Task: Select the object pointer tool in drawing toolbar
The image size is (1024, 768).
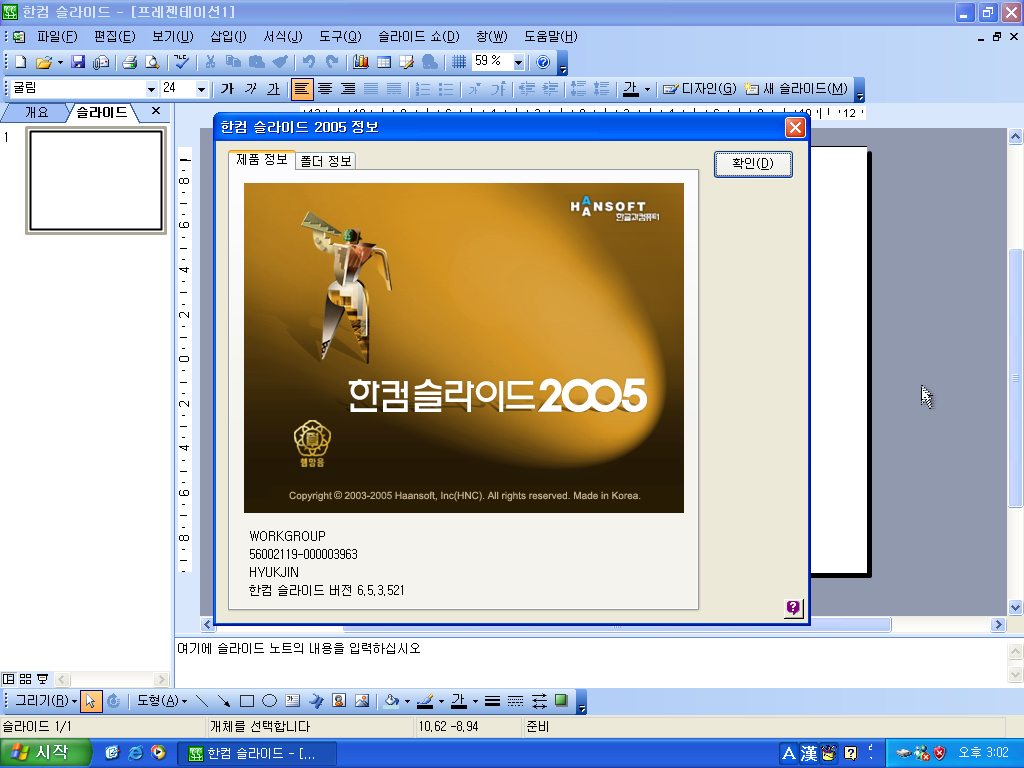Action: pos(91,701)
